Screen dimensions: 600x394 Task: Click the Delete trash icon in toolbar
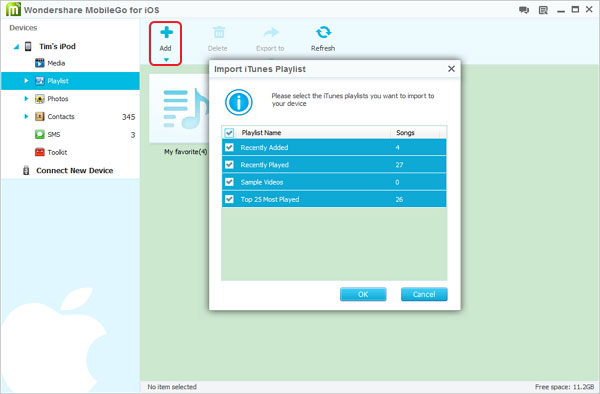[x=219, y=33]
